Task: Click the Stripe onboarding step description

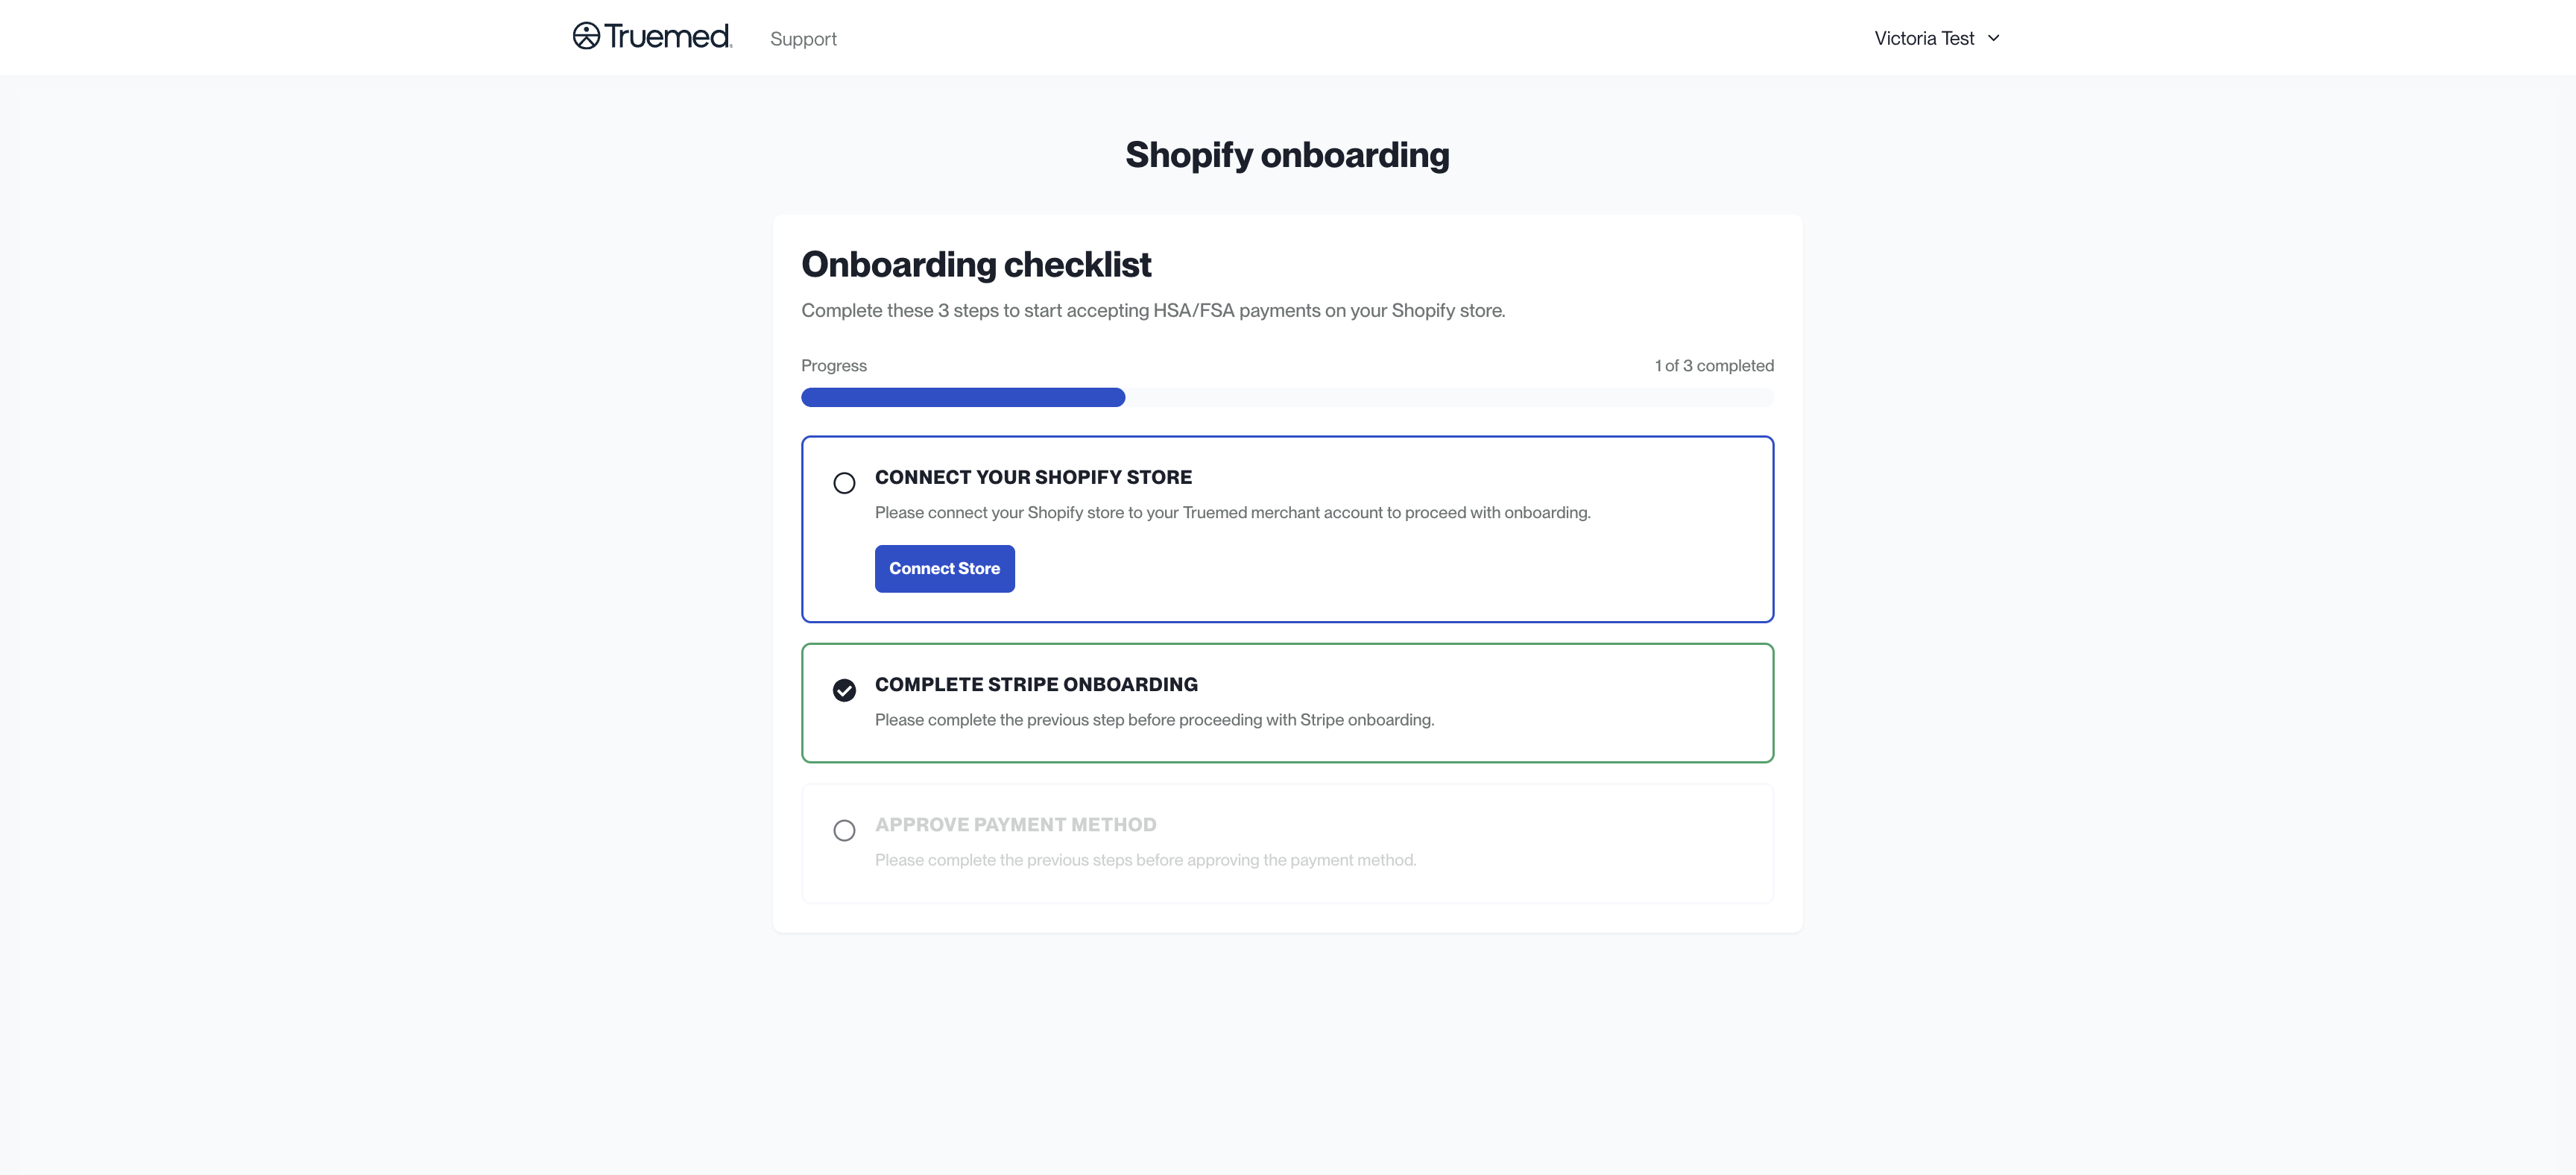Action: pyautogui.click(x=1154, y=719)
